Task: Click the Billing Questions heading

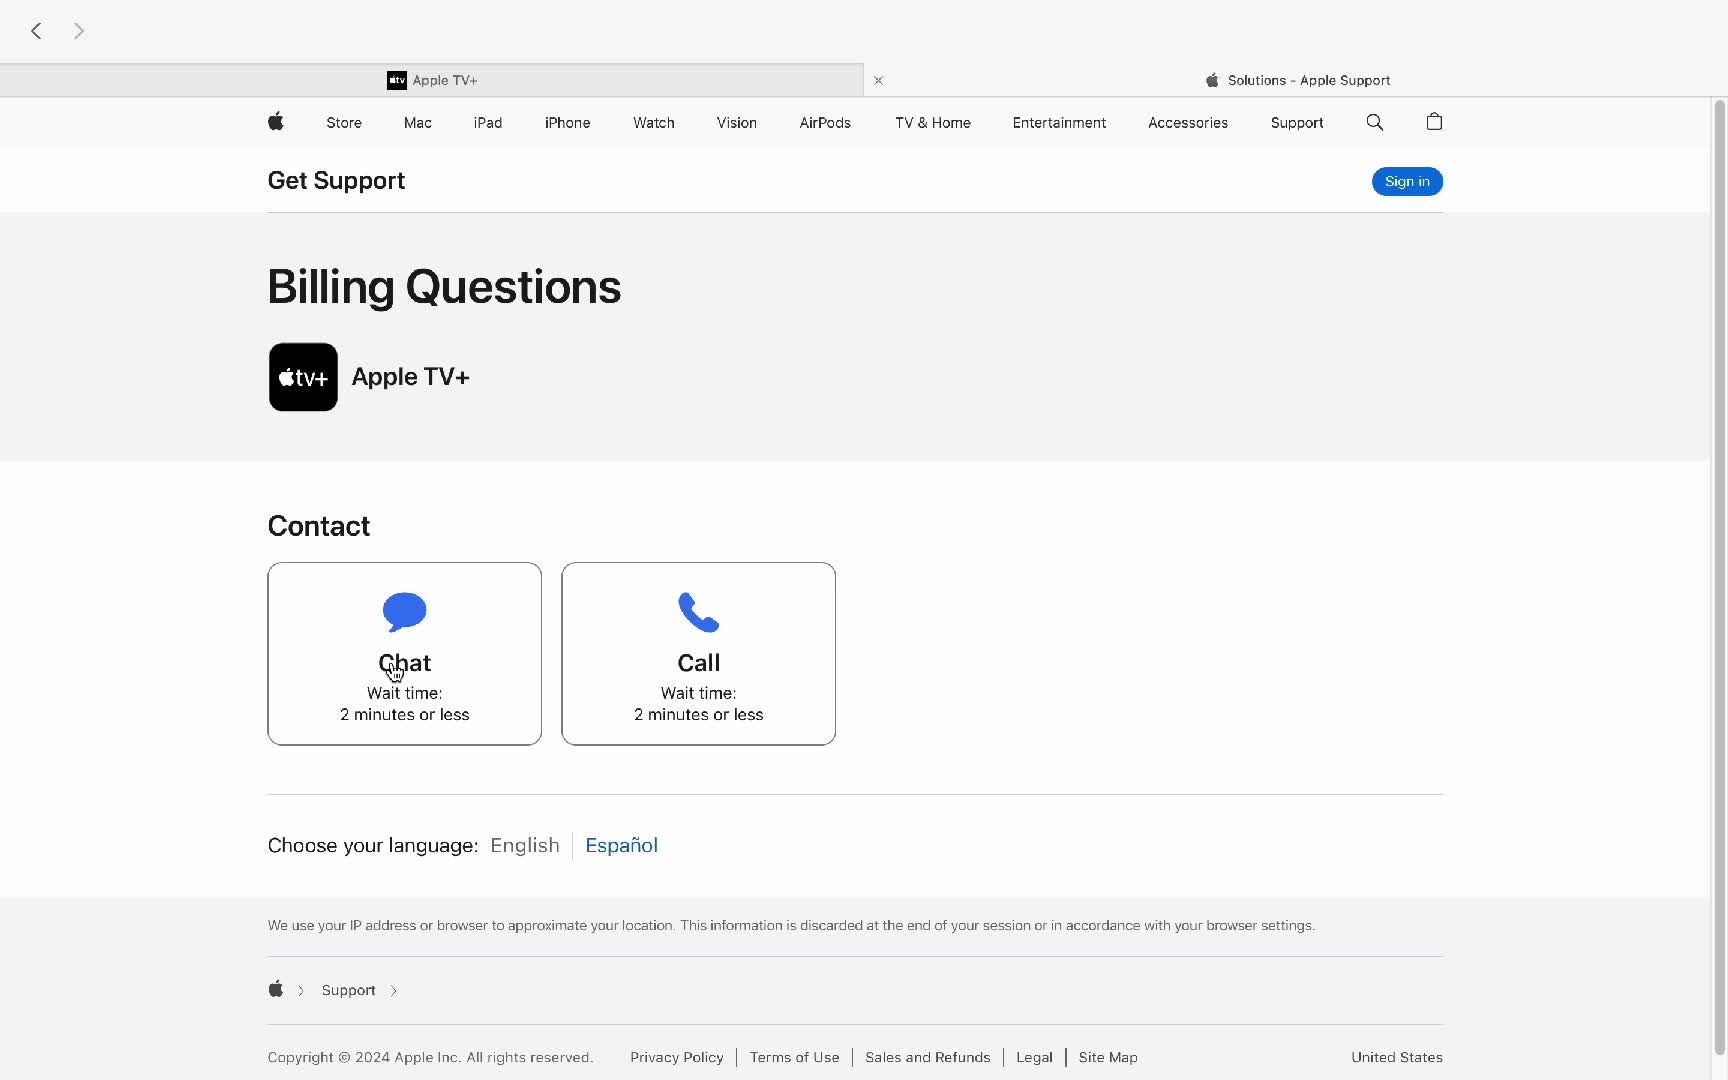Action: click(x=444, y=288)
